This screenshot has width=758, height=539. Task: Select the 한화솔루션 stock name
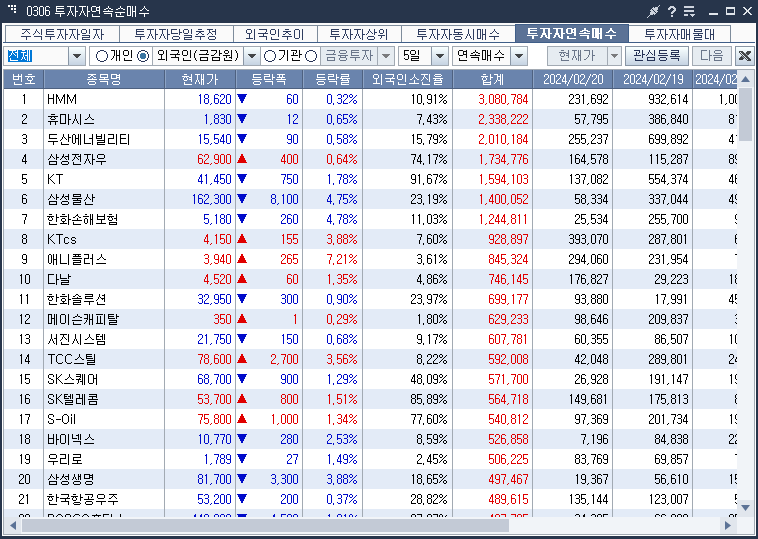[x=77, y=299]
